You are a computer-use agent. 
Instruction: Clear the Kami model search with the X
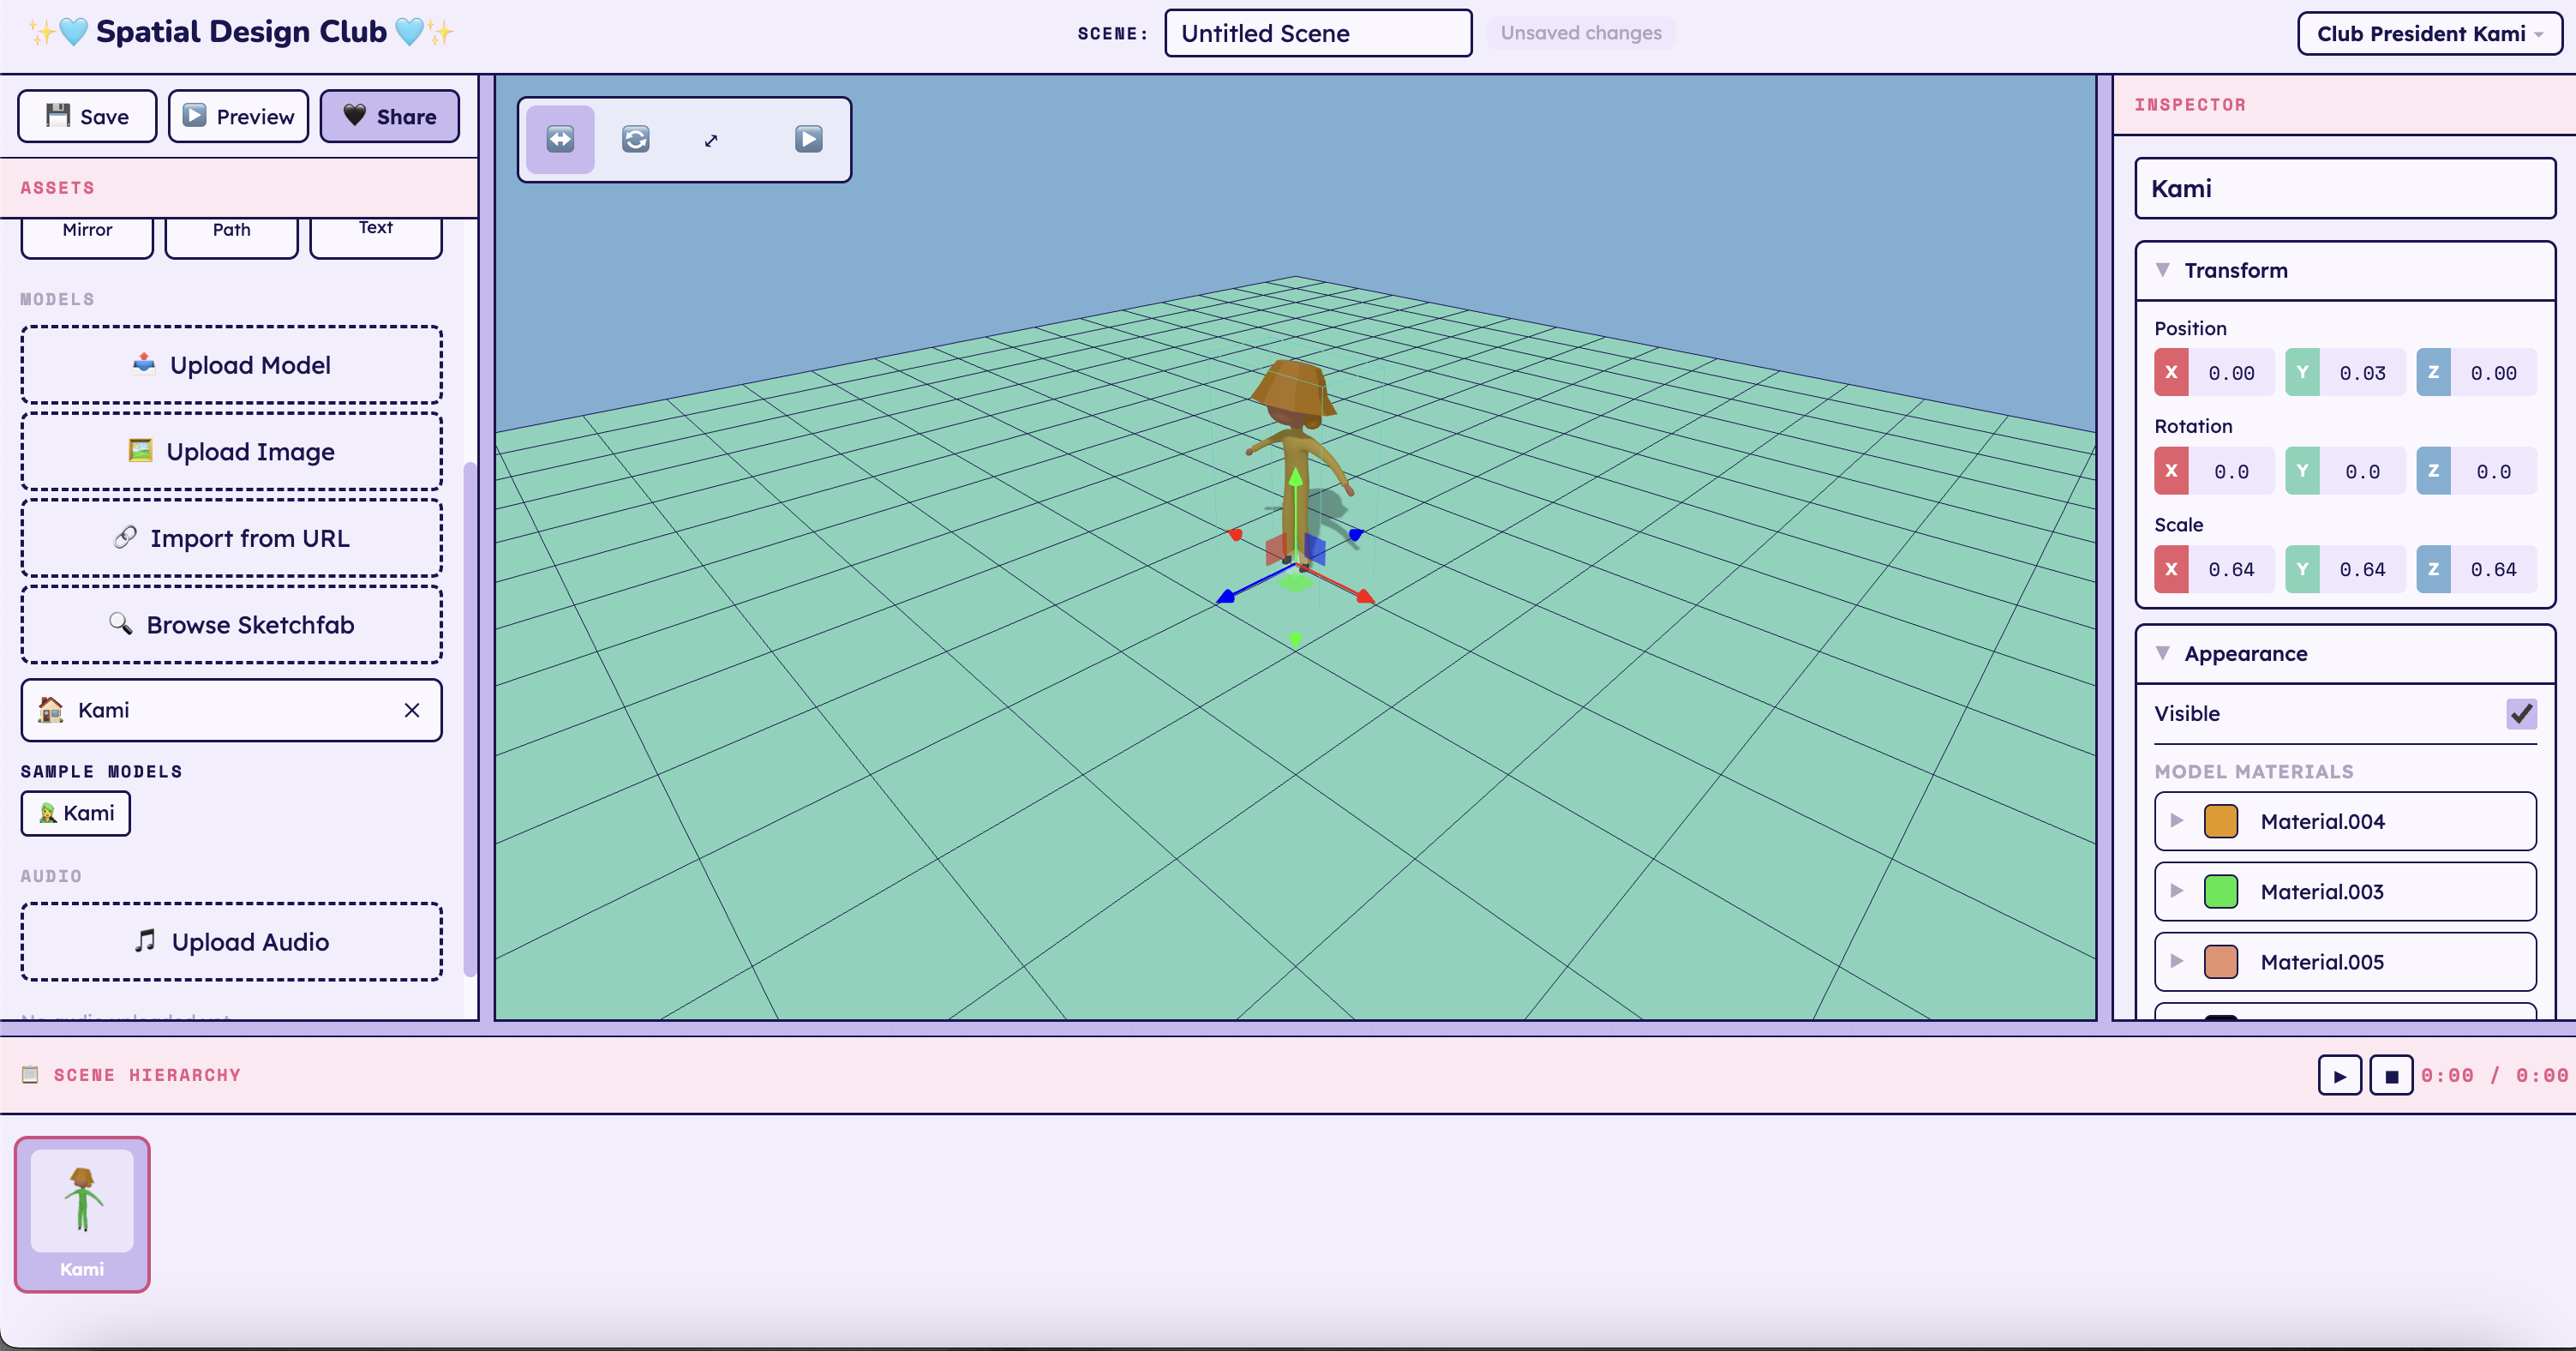point(412,710)
